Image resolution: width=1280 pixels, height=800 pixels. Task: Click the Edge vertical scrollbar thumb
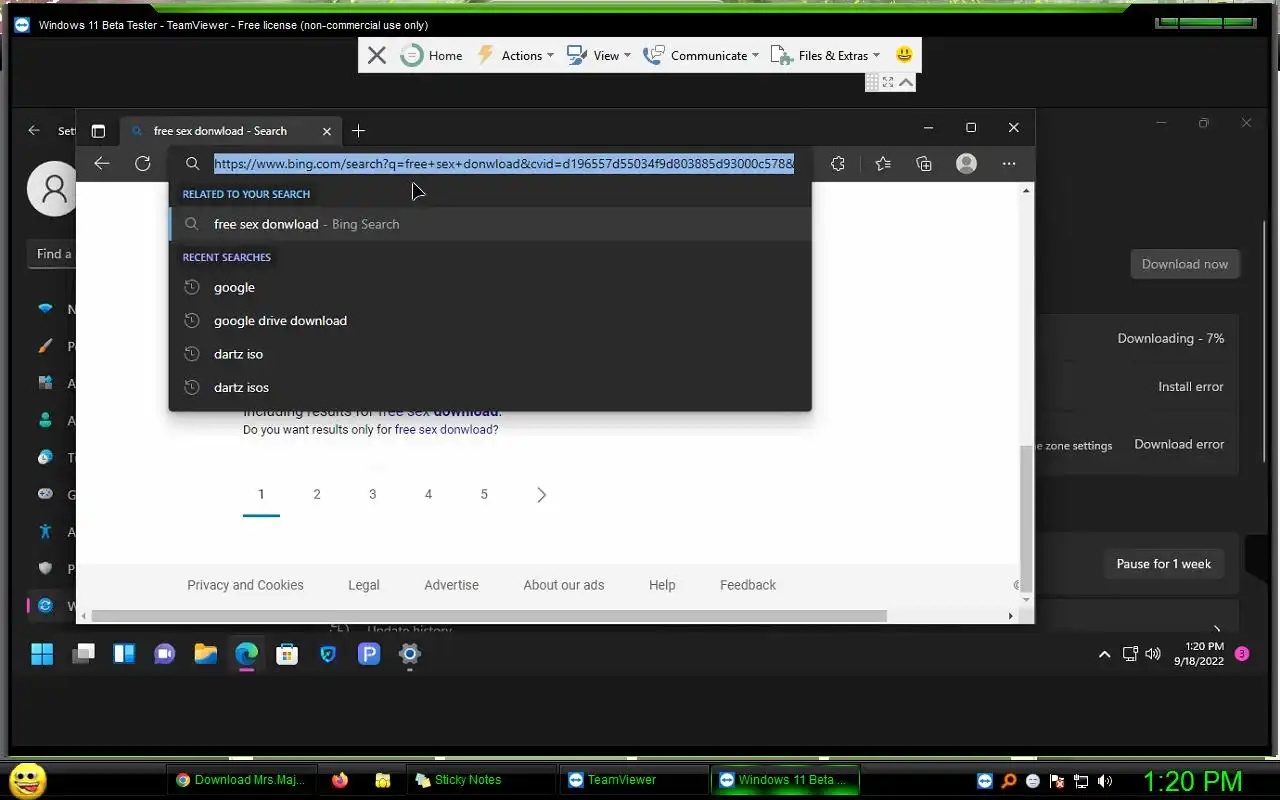tap(1025, 518)
